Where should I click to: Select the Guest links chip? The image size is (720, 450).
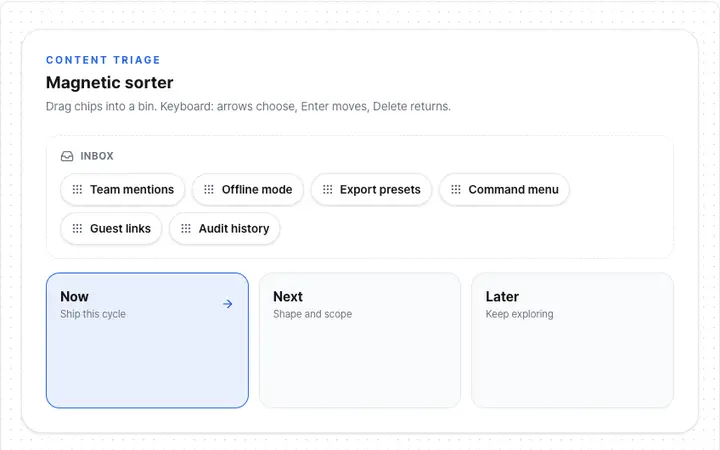point(111,228)
